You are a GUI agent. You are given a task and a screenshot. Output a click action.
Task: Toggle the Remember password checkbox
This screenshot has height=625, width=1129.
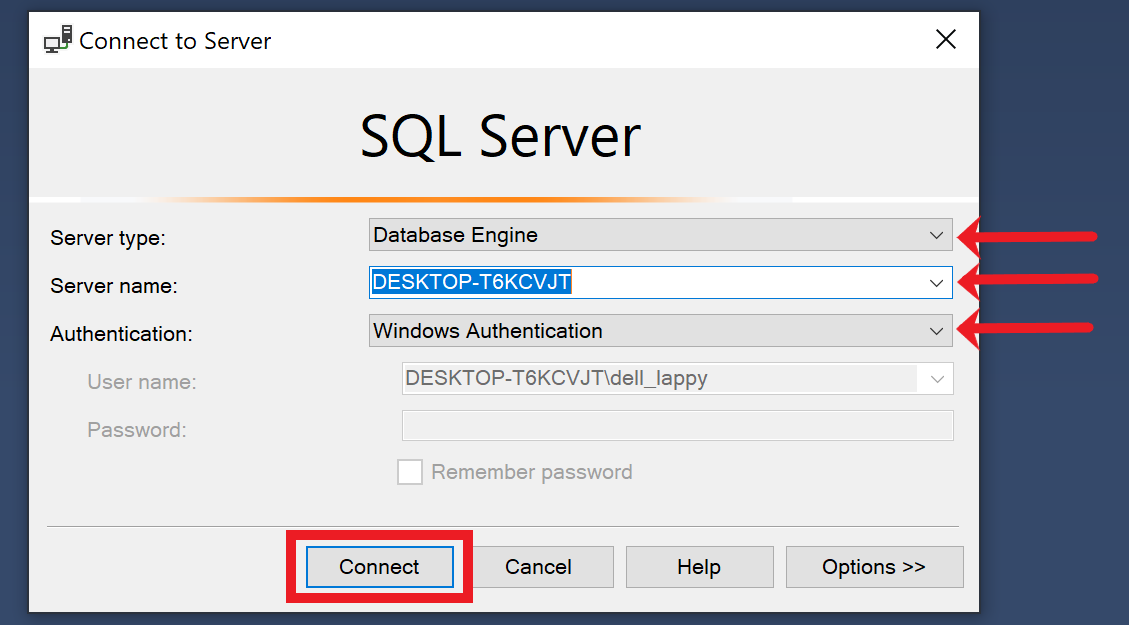point(410,471)
